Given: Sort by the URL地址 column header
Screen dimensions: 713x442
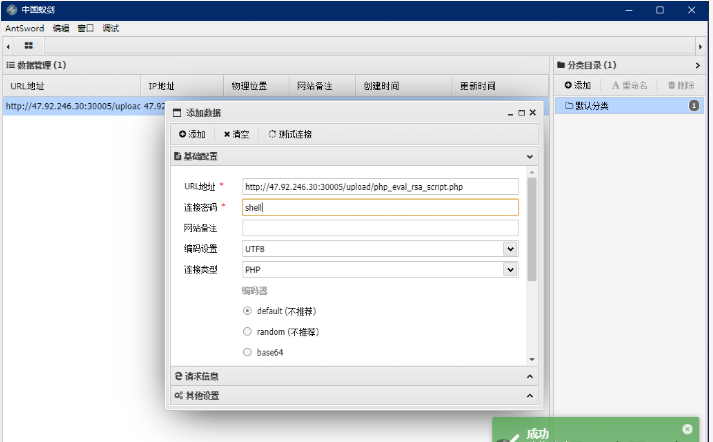Looking at the screenshot, I should point(72,86).
